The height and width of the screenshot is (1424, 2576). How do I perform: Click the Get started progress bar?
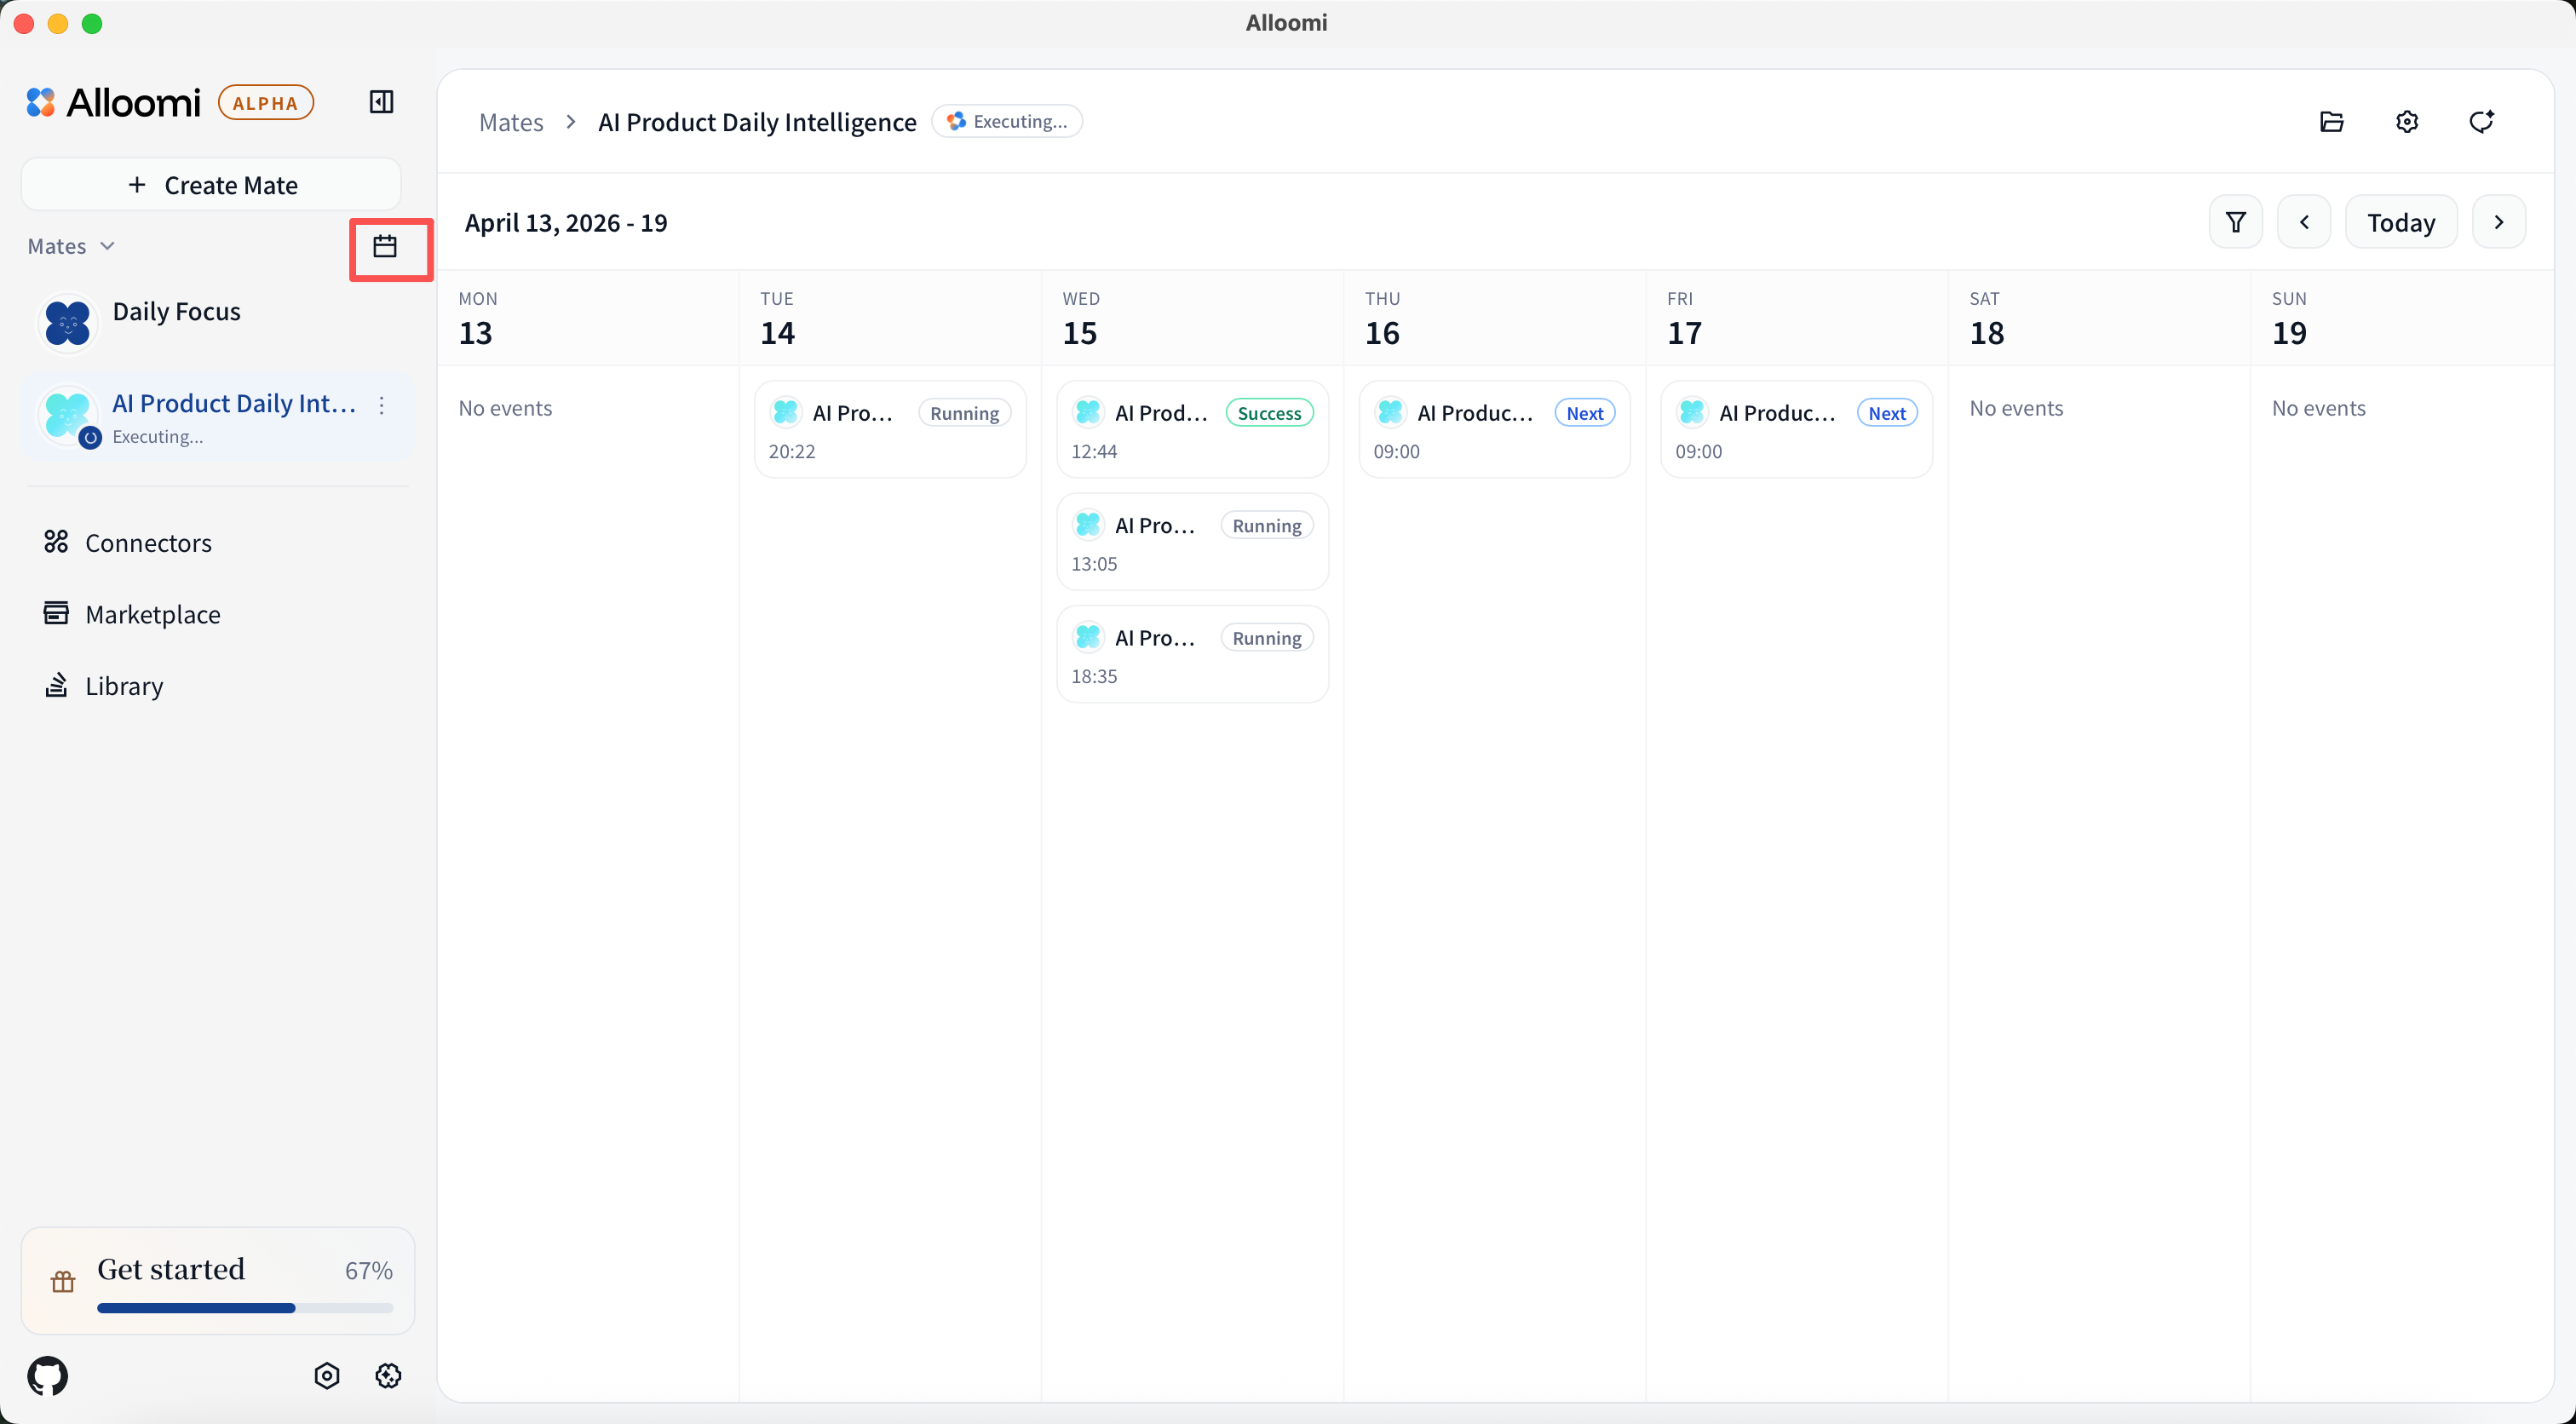click(245, 1307)
